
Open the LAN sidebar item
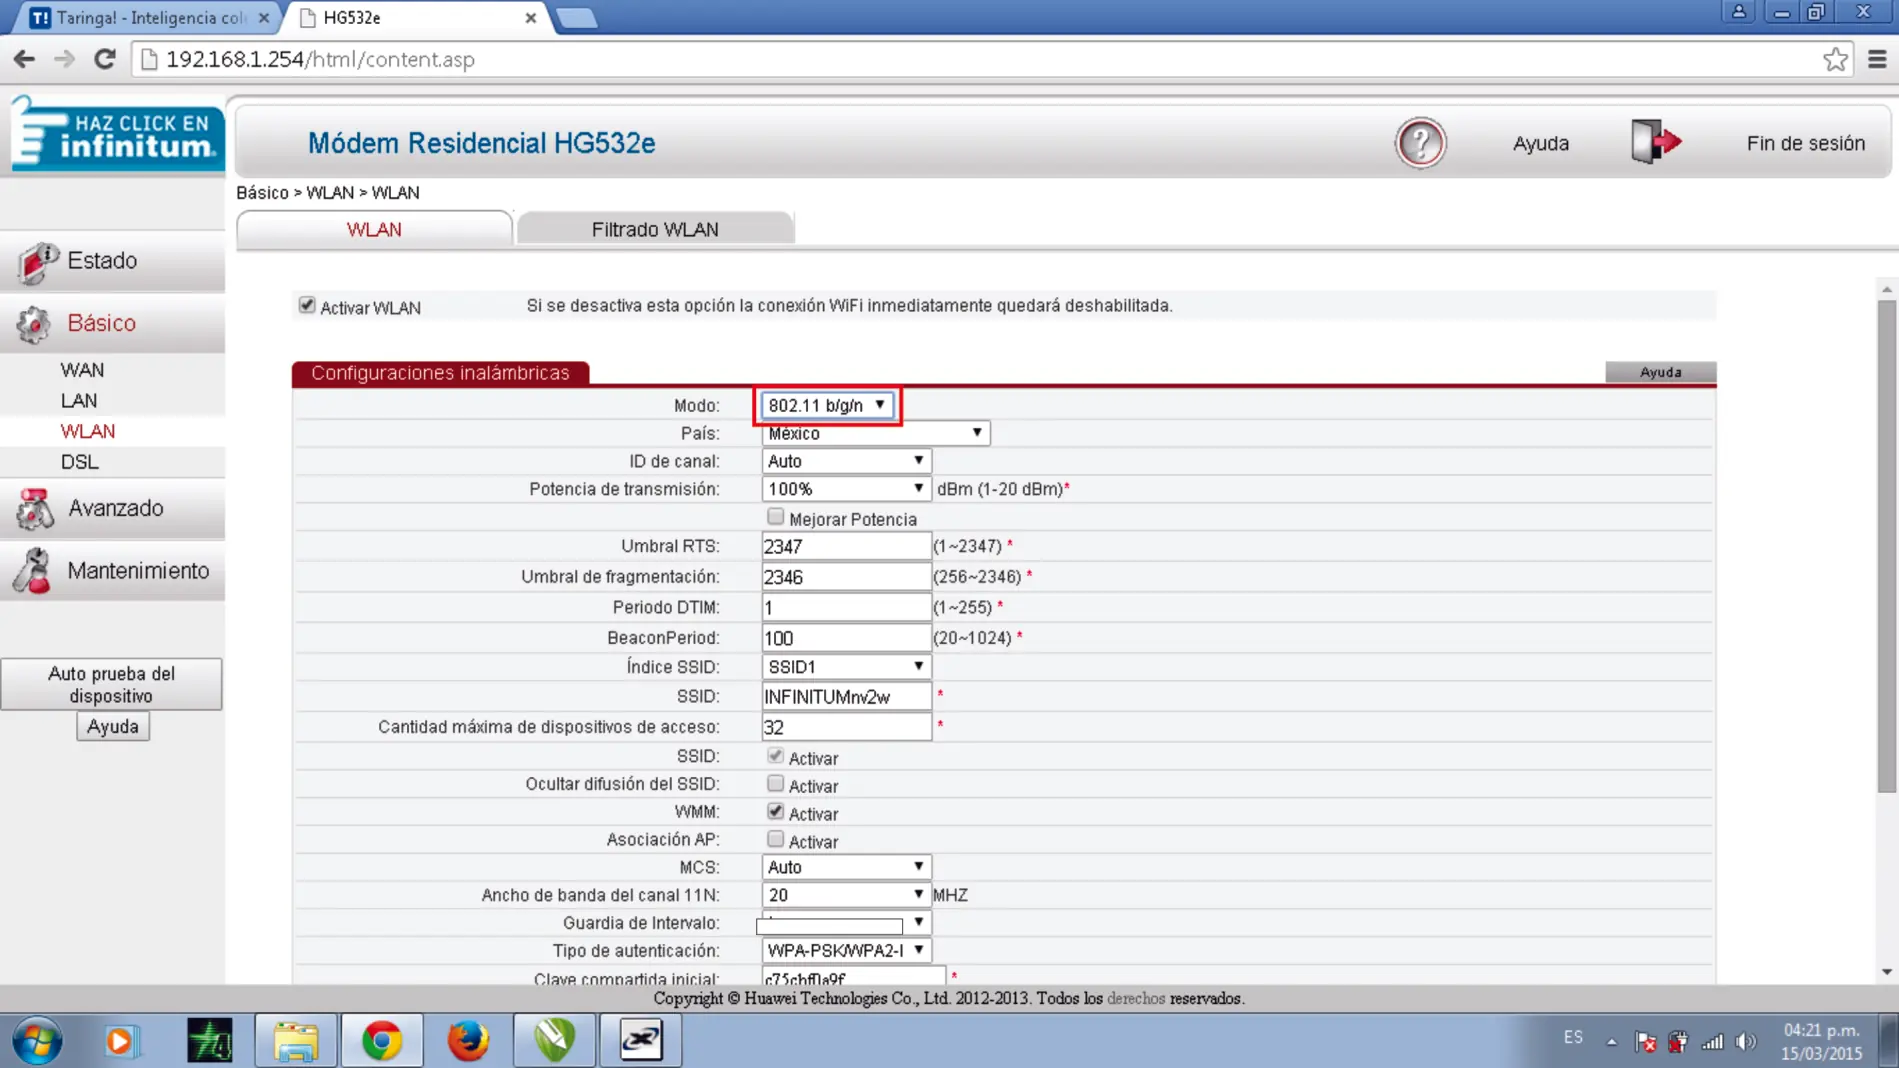click(x=79, y=401)
